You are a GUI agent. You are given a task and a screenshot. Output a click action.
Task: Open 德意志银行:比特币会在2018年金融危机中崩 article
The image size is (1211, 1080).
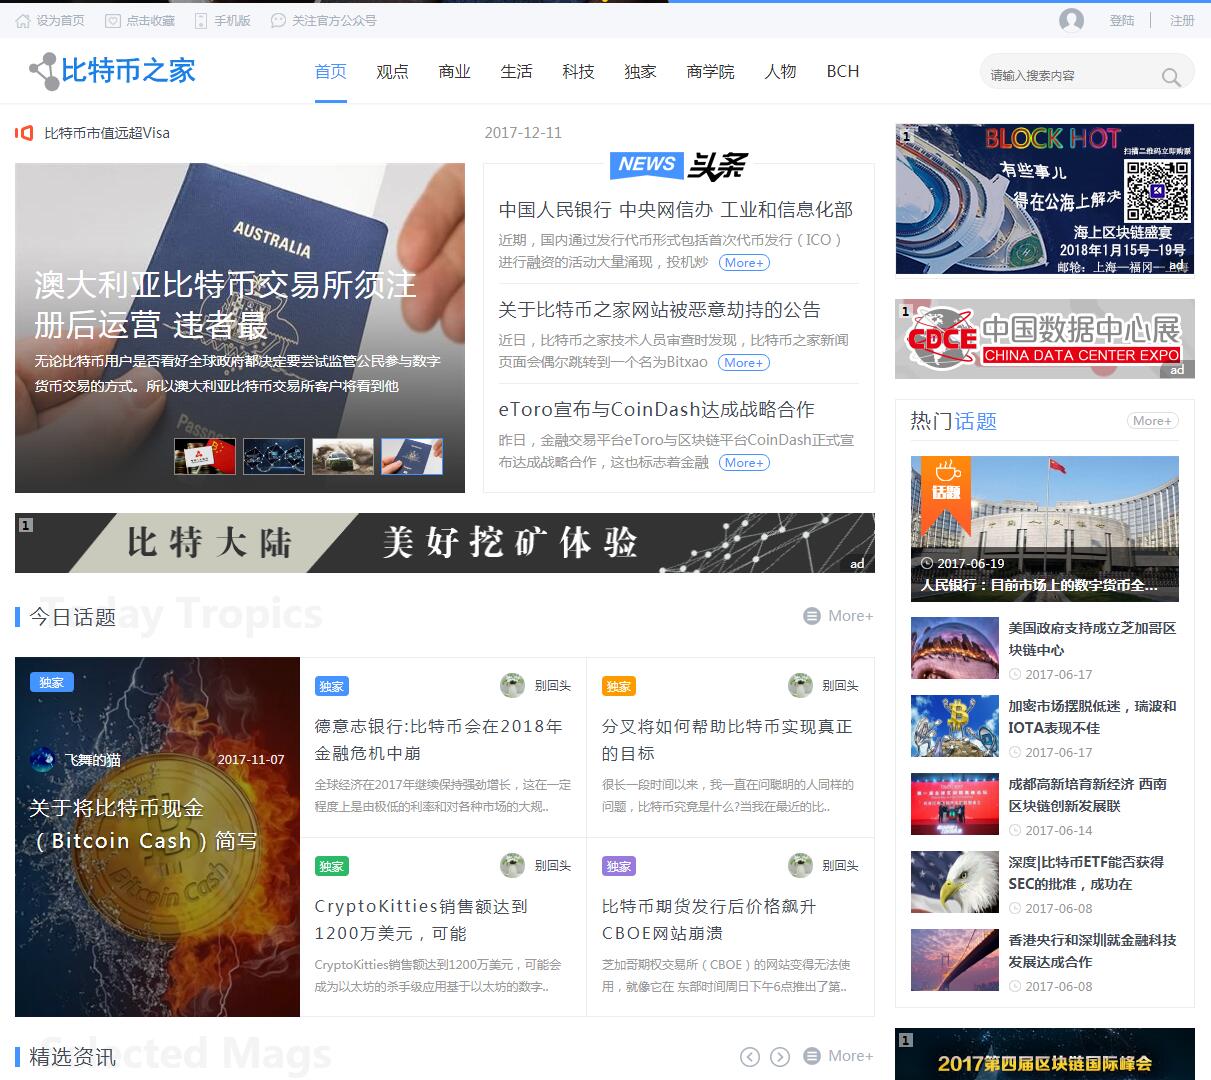point(439,740)
